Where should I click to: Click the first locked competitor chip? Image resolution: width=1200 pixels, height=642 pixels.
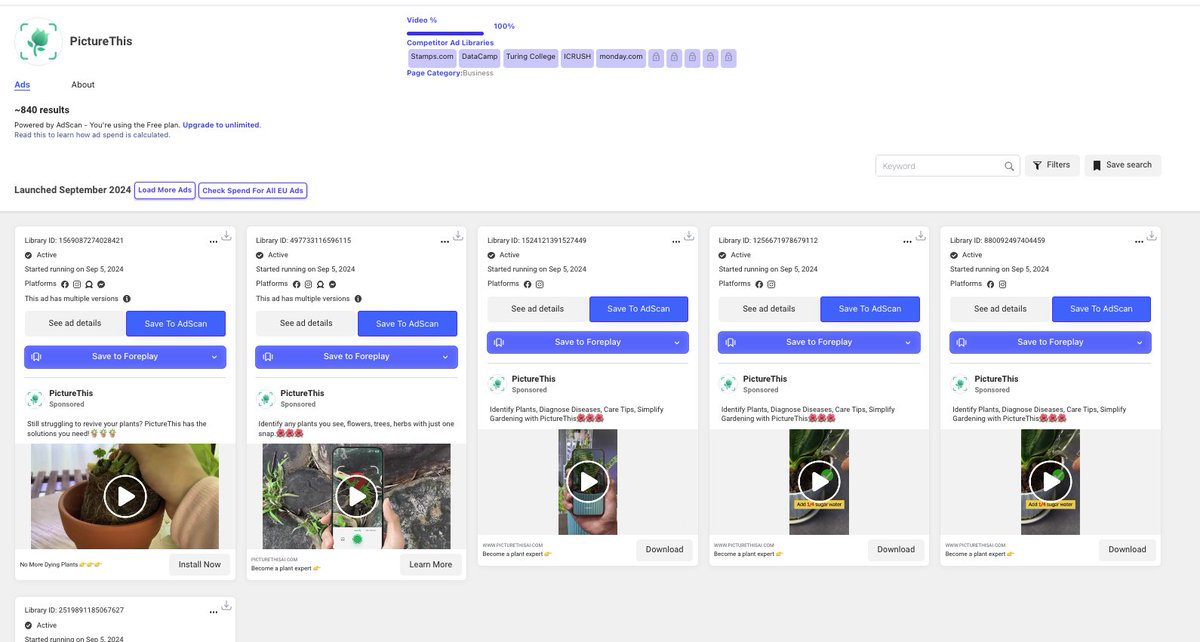(x=656, y=58)
